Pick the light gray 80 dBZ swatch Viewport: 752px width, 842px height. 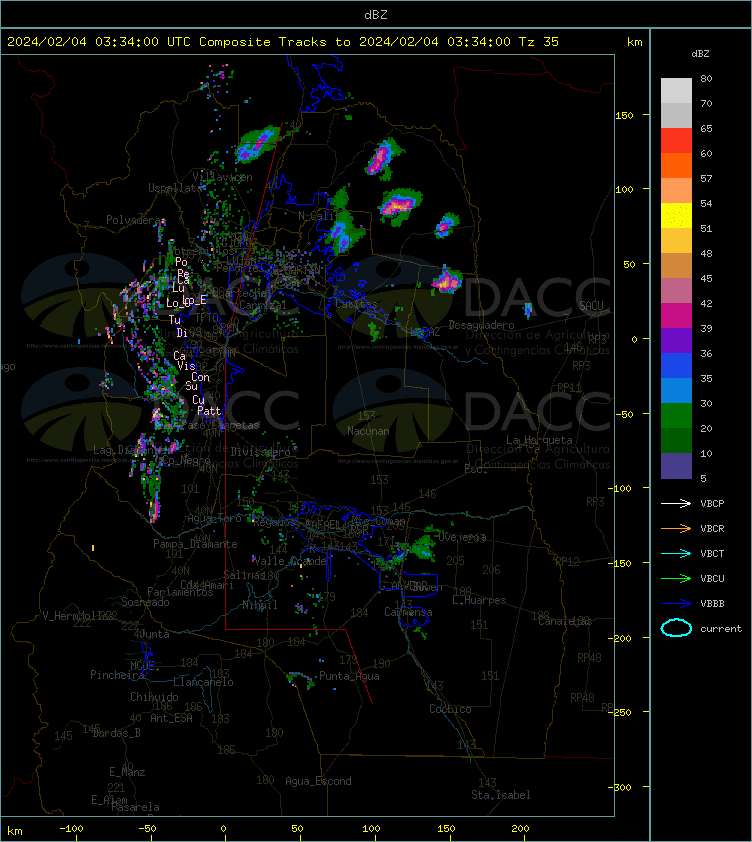[x=676, y=90]
